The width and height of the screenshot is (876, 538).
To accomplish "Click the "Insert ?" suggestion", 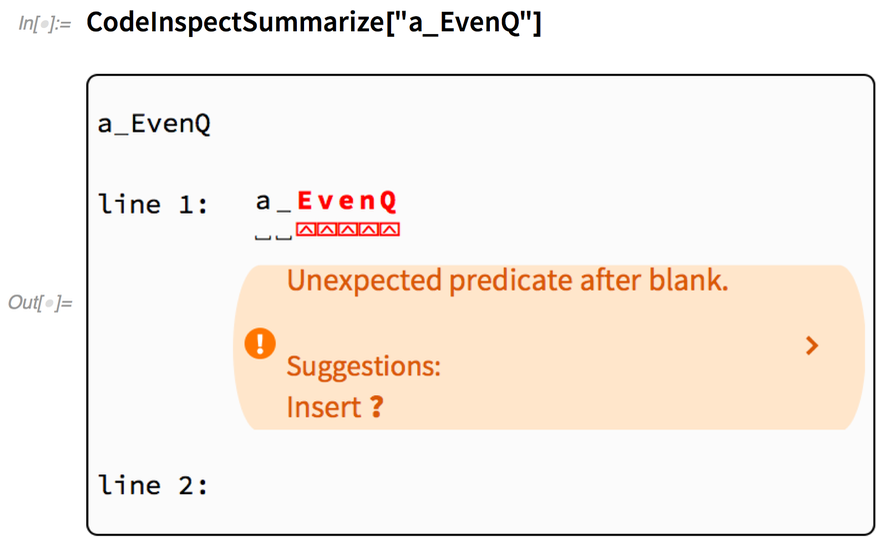I will [x=334, y=408].
